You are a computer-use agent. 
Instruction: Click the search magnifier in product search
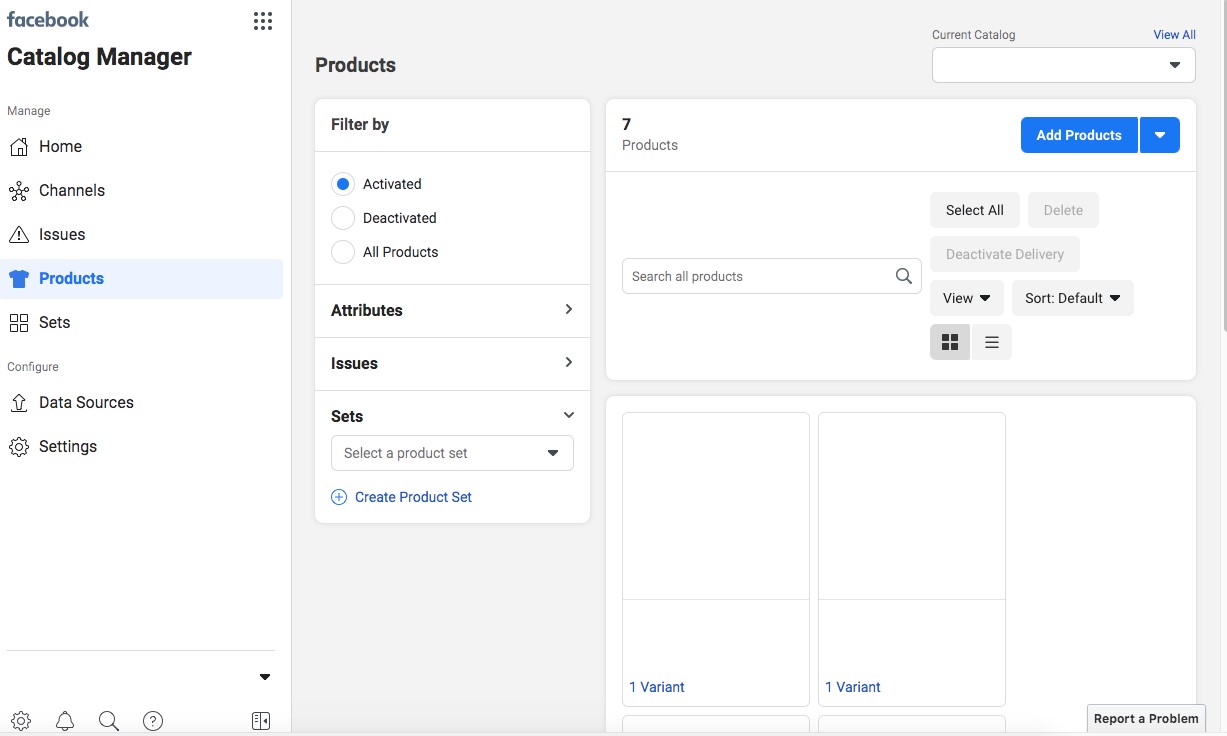tap(903, 276)
